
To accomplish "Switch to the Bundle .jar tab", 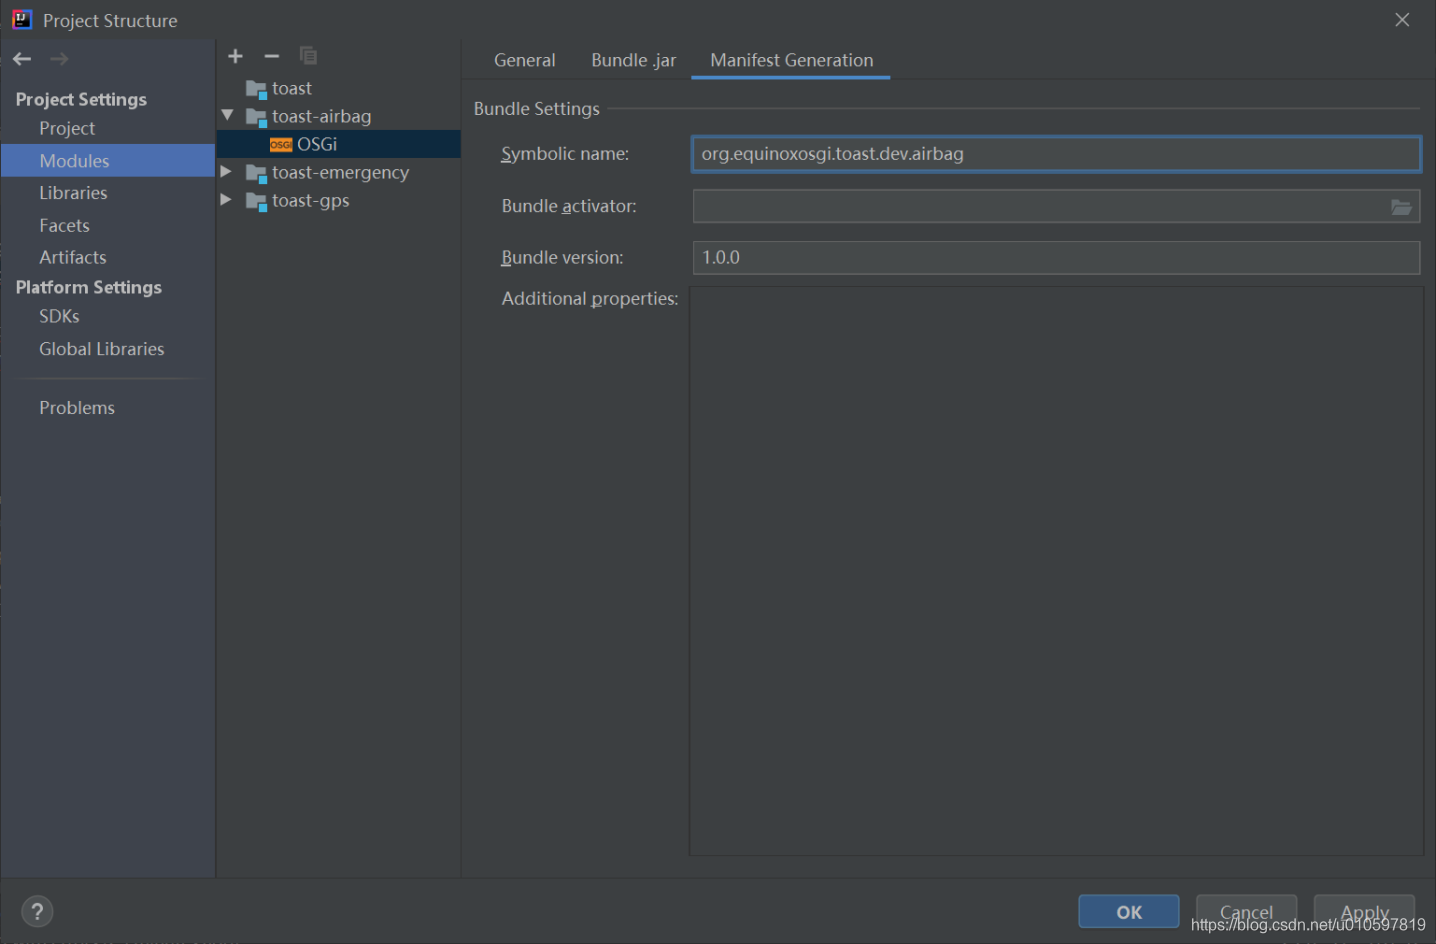I will (x=633, y=60).
